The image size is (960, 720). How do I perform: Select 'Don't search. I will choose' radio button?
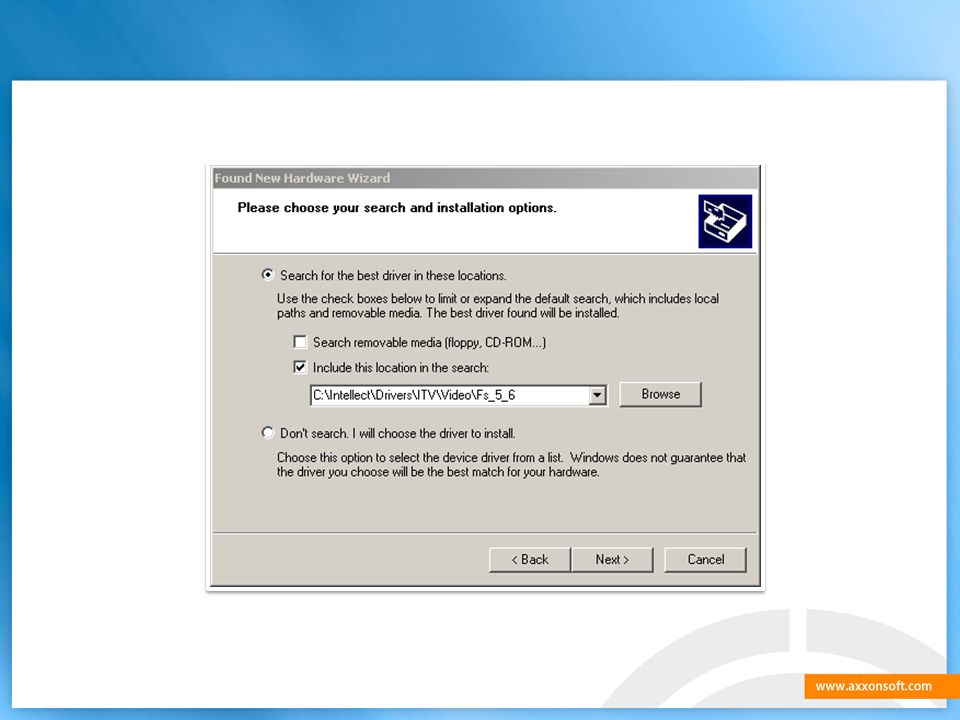[268, 433]
